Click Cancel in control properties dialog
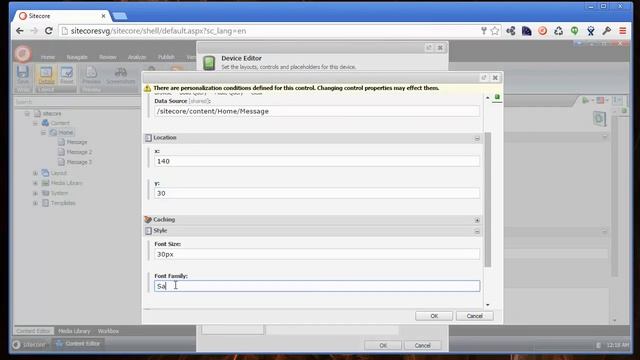Screen dimensions: 640x360 pyautogui.click(x=474, y=316)
